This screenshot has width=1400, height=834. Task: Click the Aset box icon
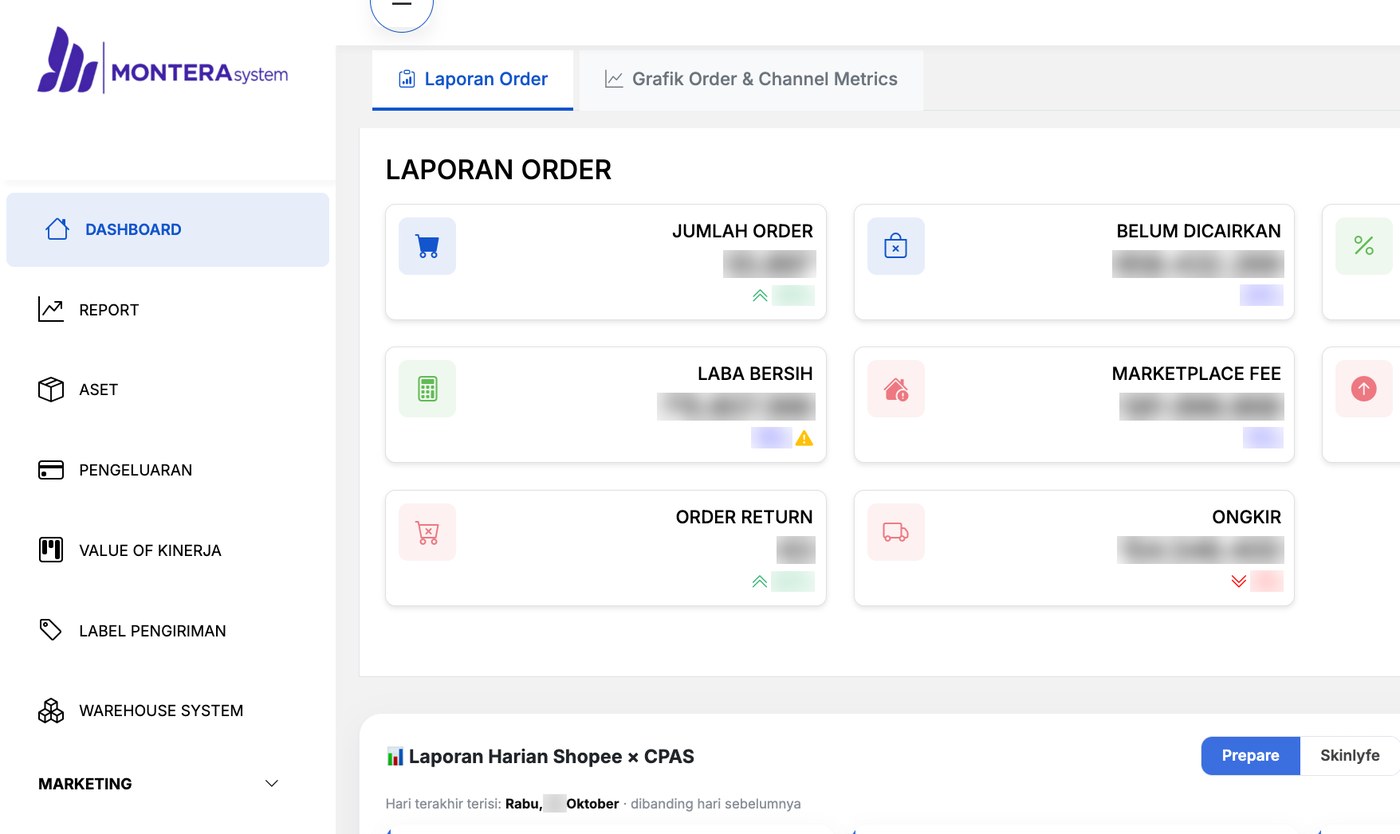51,390
